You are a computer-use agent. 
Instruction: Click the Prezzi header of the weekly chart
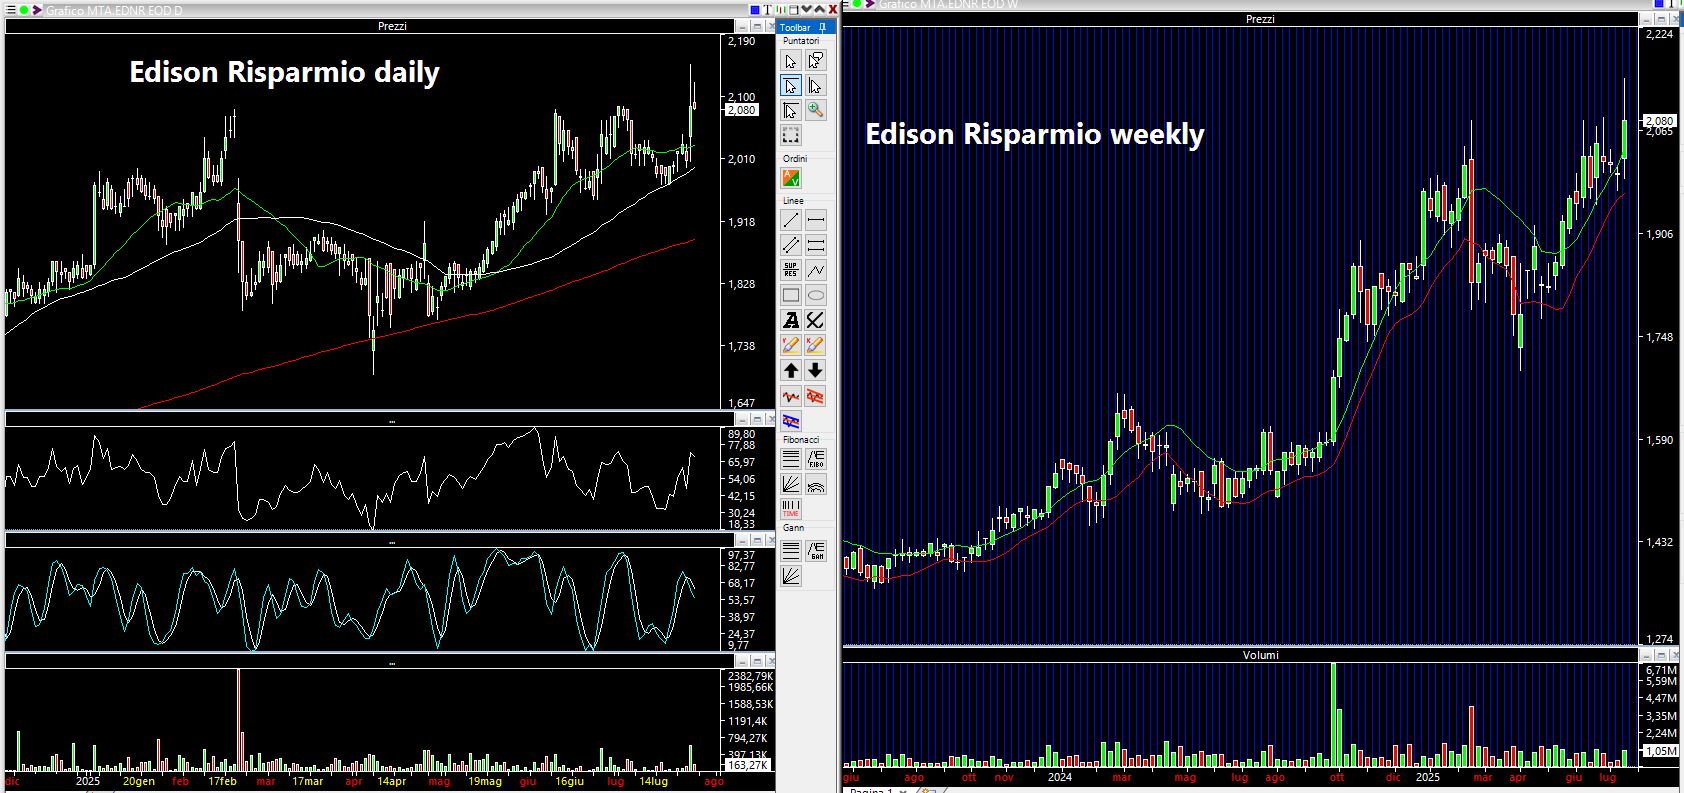click(1260, 19)
